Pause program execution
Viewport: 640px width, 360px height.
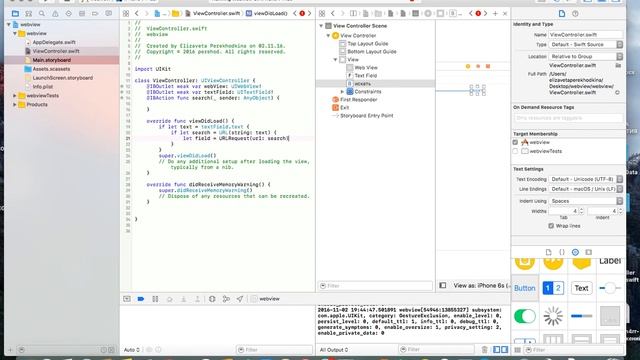coord(155,299)
